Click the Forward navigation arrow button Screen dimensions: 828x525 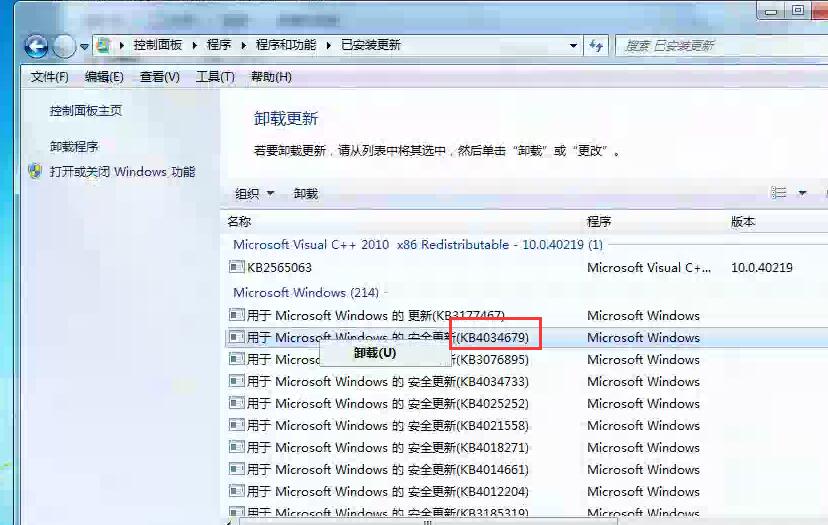coord(64,46)
